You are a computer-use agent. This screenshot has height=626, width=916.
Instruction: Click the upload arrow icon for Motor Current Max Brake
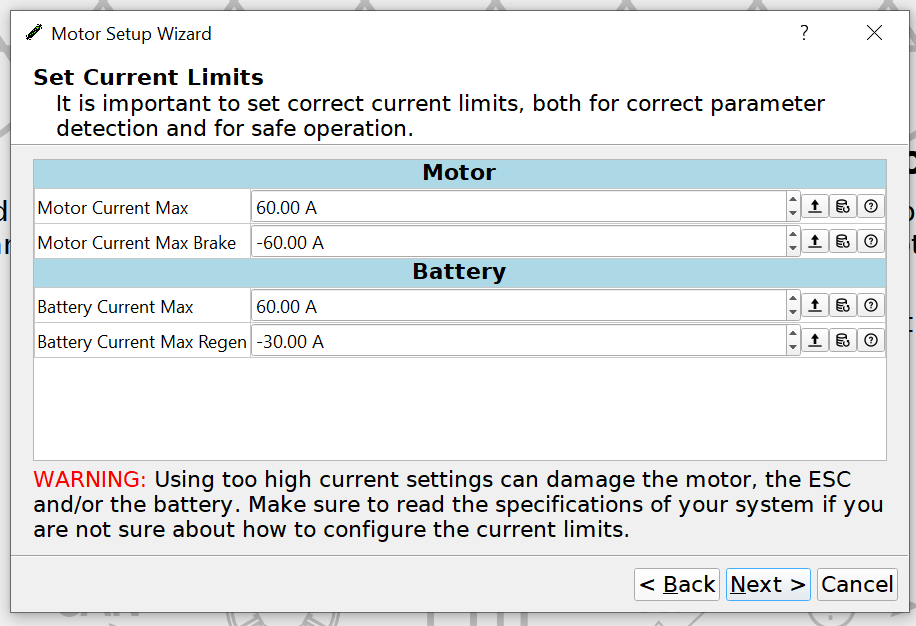815,241
